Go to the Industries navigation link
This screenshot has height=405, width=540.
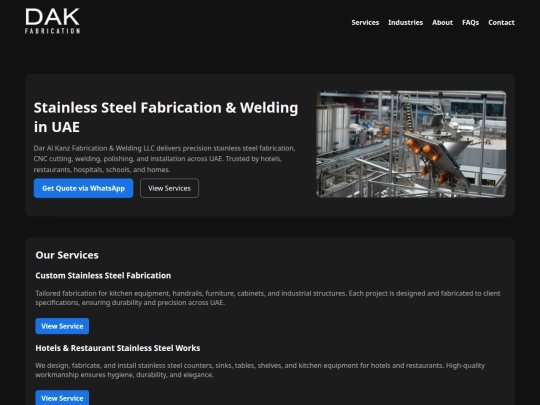click(x=405, y=22)
